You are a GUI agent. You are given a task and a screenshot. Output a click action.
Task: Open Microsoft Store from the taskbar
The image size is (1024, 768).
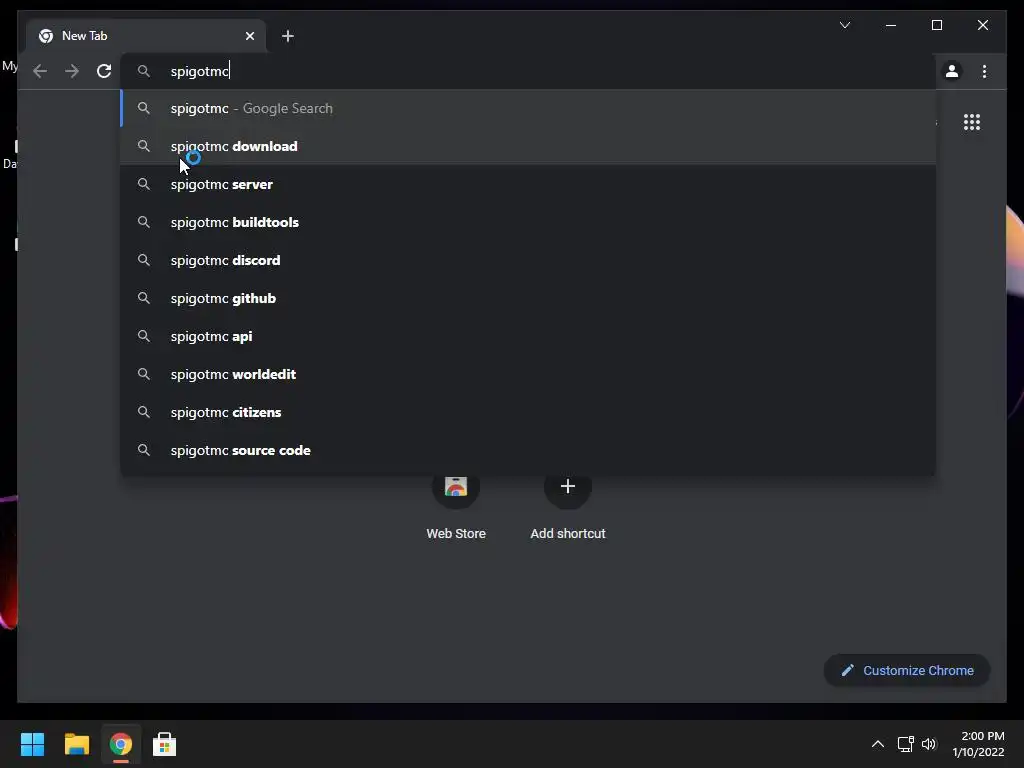[165, 744]
